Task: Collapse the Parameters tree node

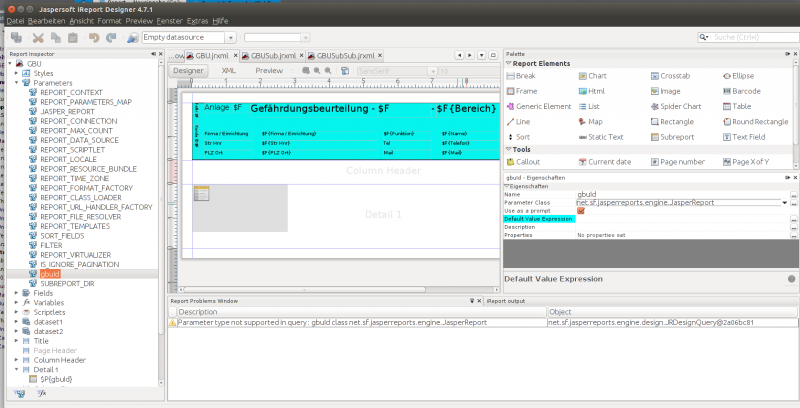Action: pyautogui.click(x=17, y=83)
